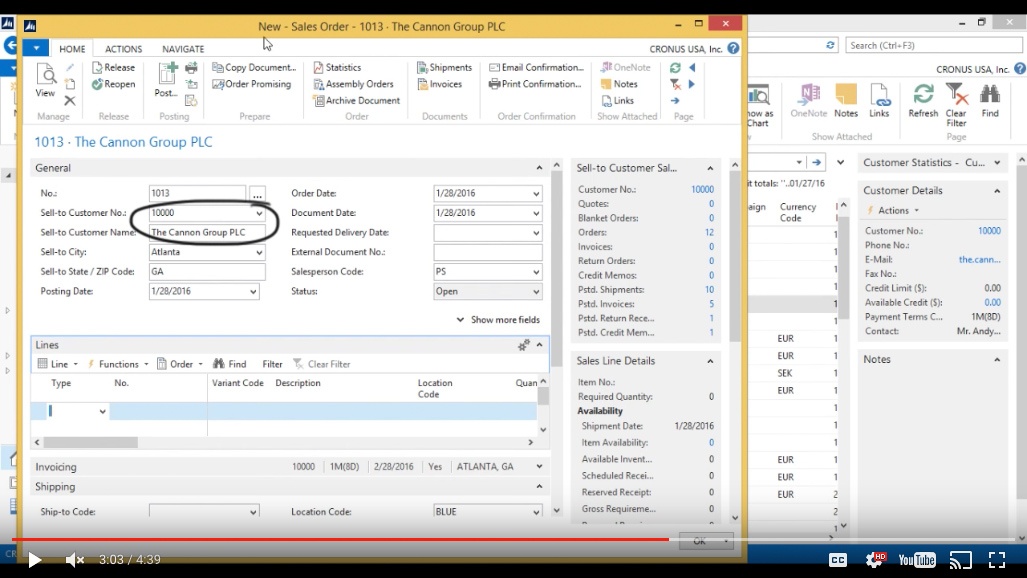The width and height of the screenshot is (1027, 578).
Task: Click the No. lookup ellipsis button
Action: coord(257,194)
